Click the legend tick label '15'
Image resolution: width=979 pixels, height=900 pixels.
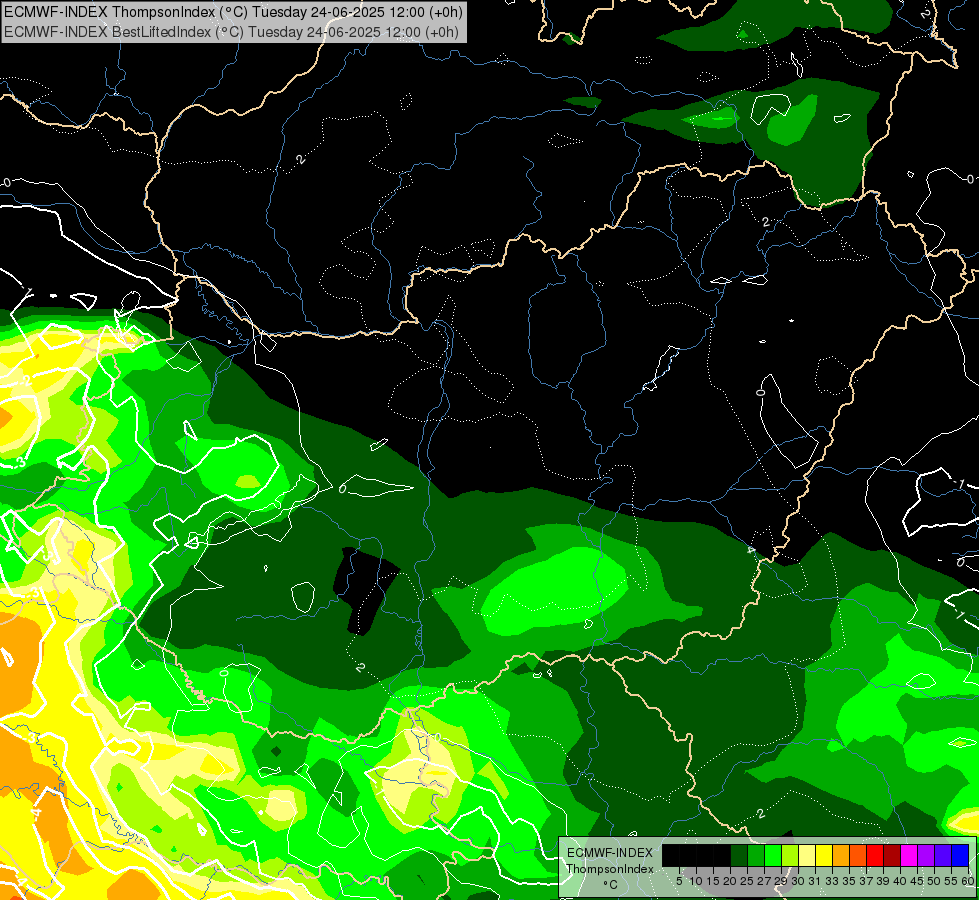714,881
